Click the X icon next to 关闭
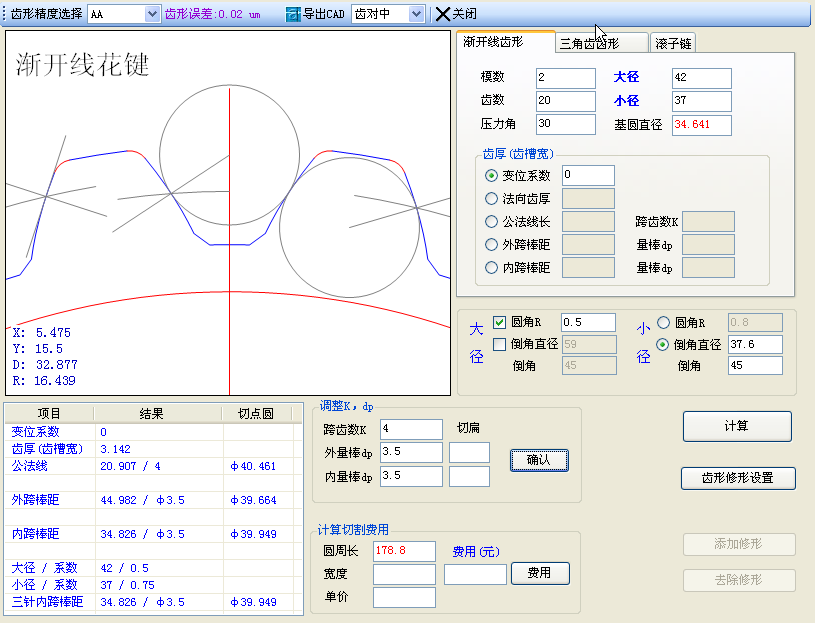Viewport: 815px width, 623px height. coord(442,14)
